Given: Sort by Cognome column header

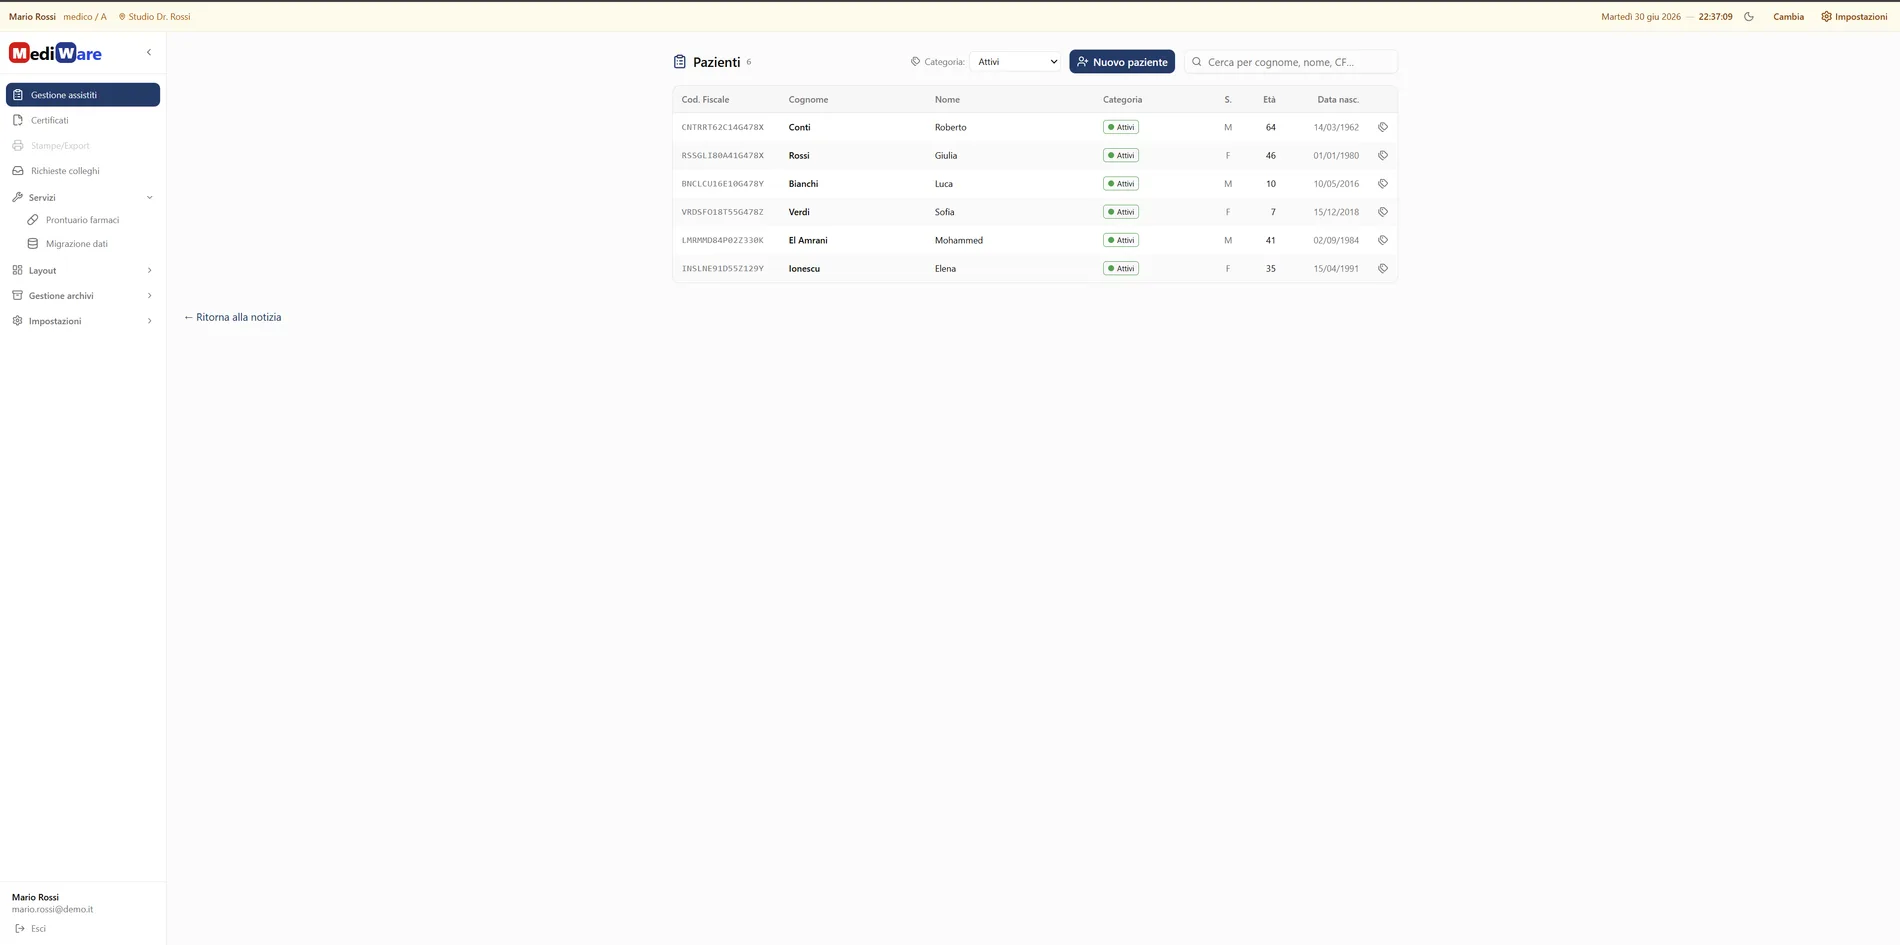Looking at the screenshot, I should pyautogui.click(x=808, y=100).
